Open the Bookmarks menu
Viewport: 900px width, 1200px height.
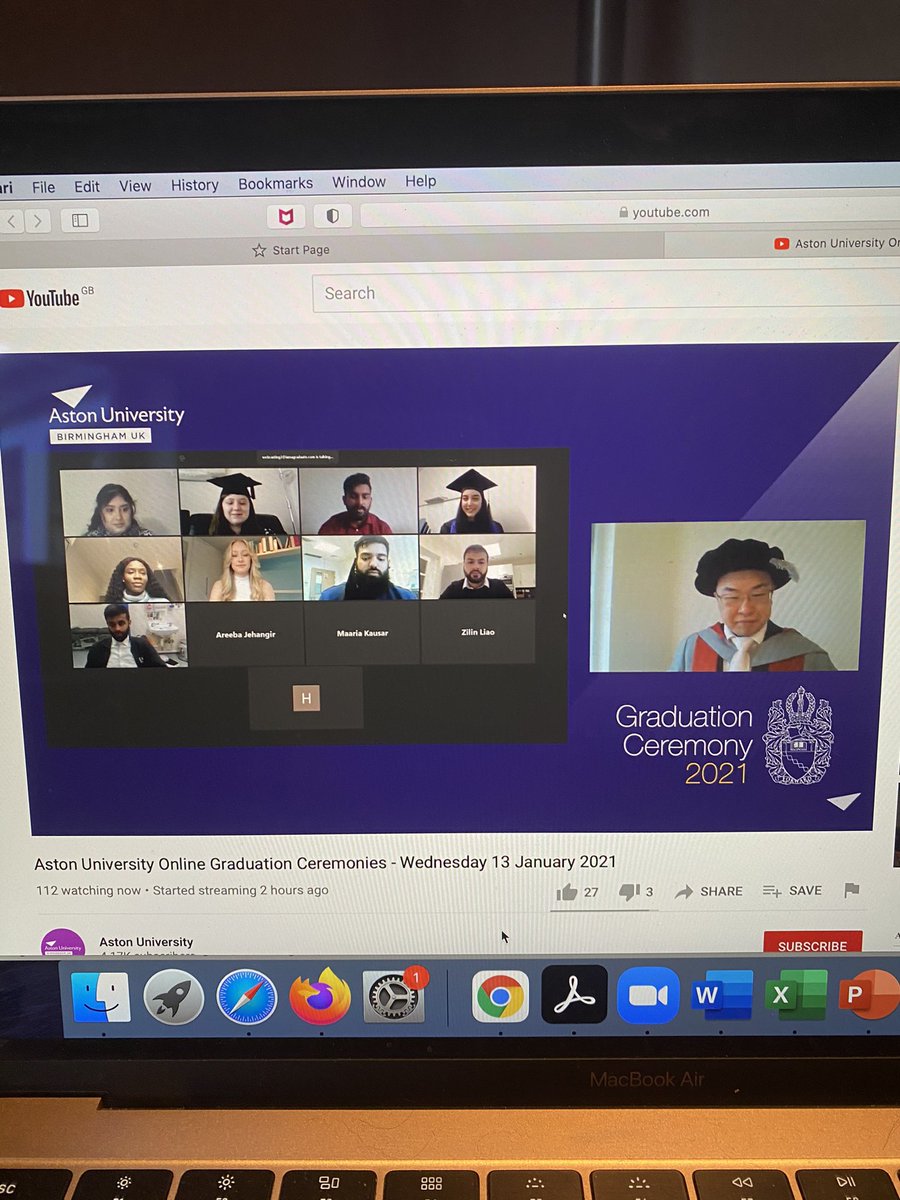275,184
